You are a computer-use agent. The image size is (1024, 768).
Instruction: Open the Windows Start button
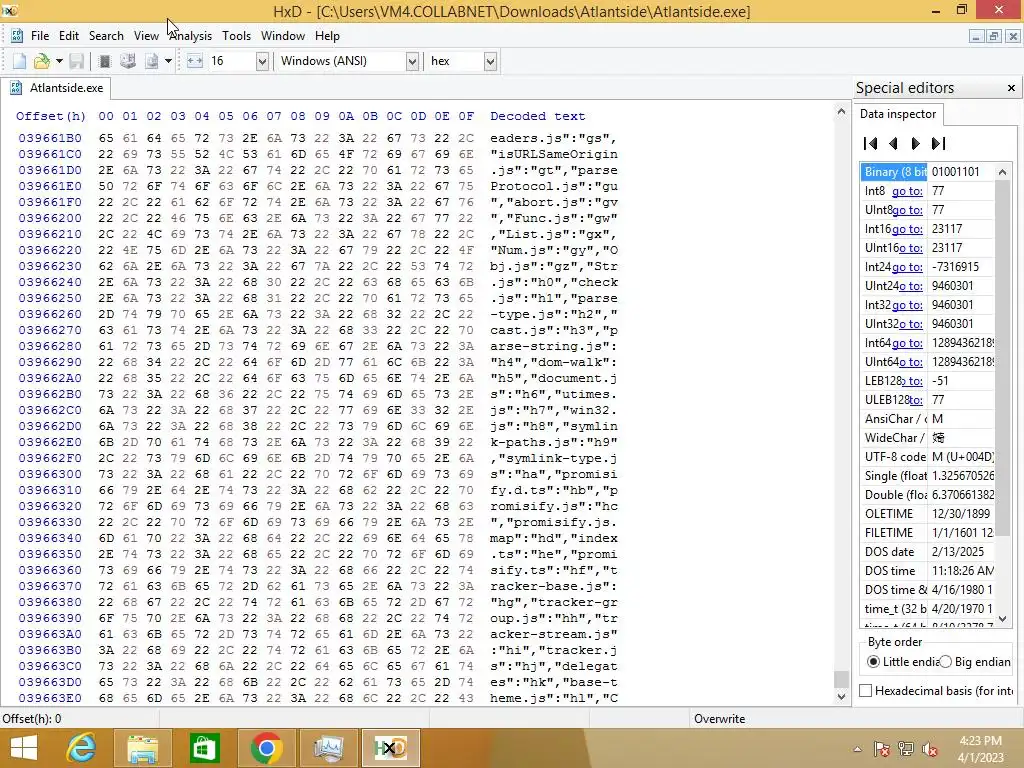pyautogui.click(x=24, y=748)
